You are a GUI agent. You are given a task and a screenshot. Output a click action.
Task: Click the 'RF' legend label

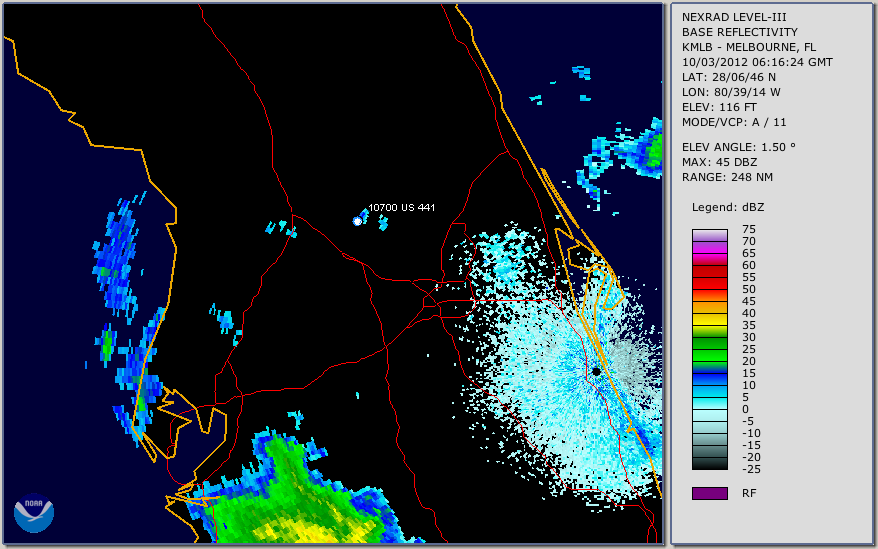749,494
